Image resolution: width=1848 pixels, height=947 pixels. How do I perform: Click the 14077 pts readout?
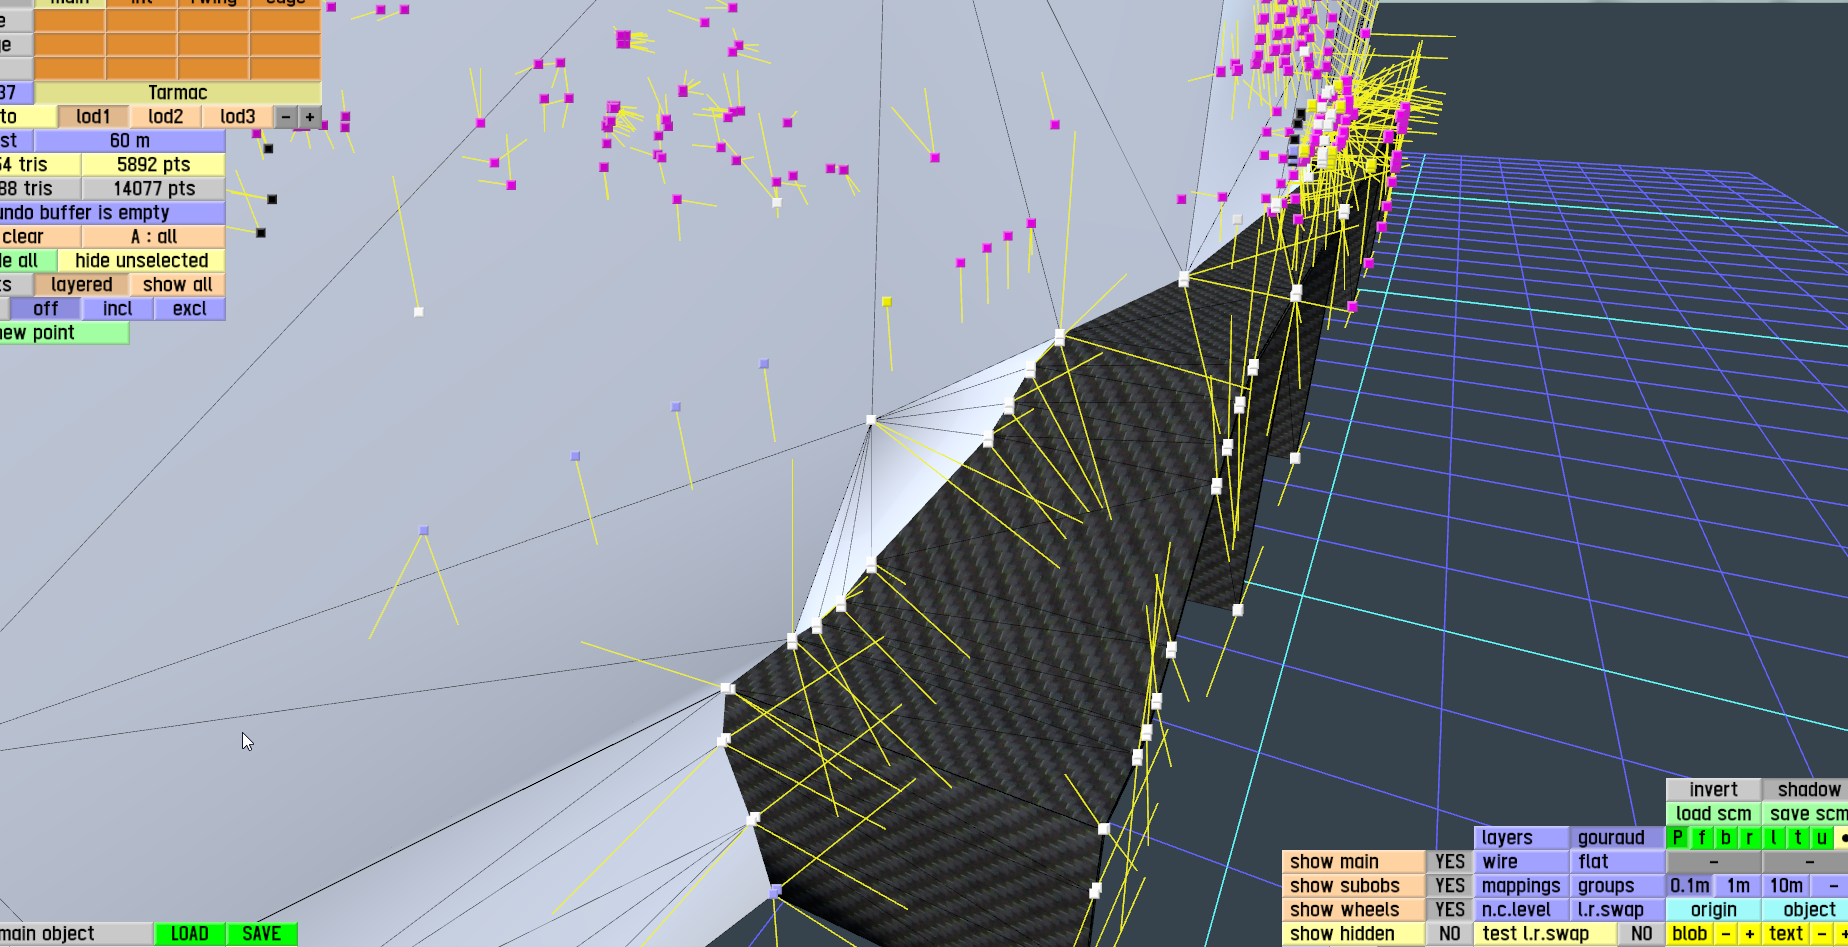(154, 189)
